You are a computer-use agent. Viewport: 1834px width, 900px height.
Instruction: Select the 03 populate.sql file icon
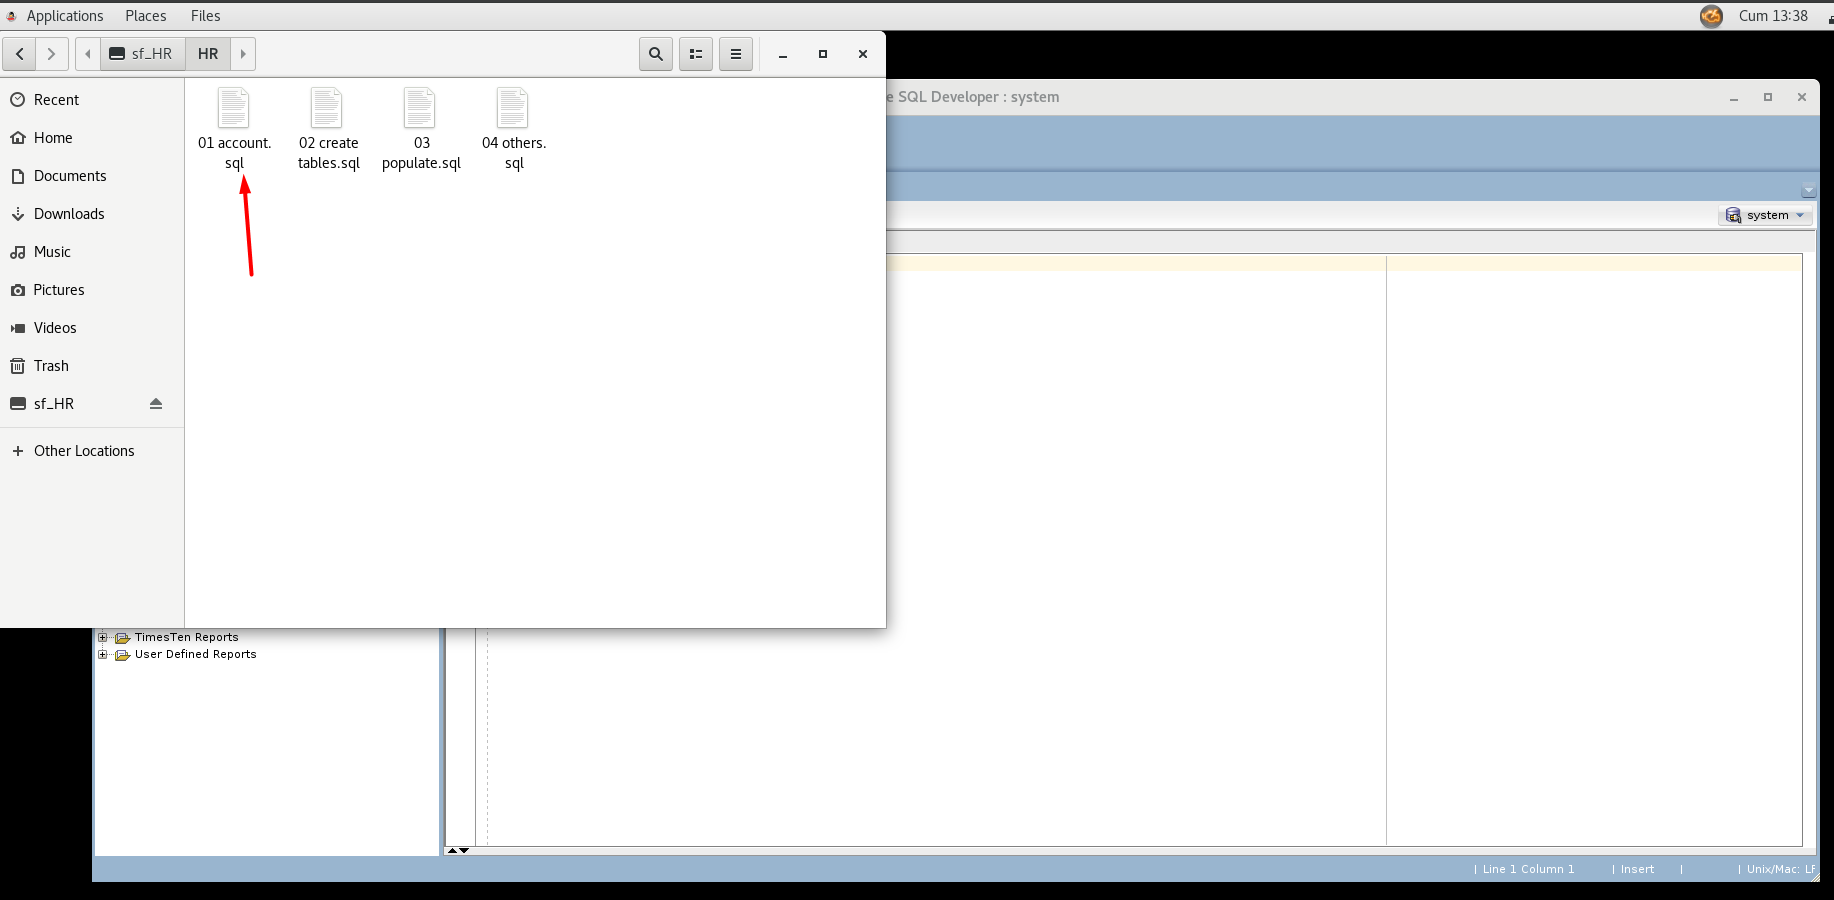(420, 109)
